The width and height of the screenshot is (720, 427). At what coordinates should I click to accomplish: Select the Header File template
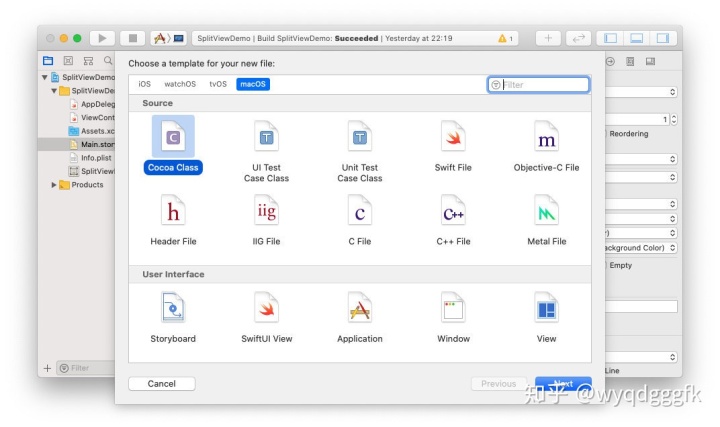point(173,220)
